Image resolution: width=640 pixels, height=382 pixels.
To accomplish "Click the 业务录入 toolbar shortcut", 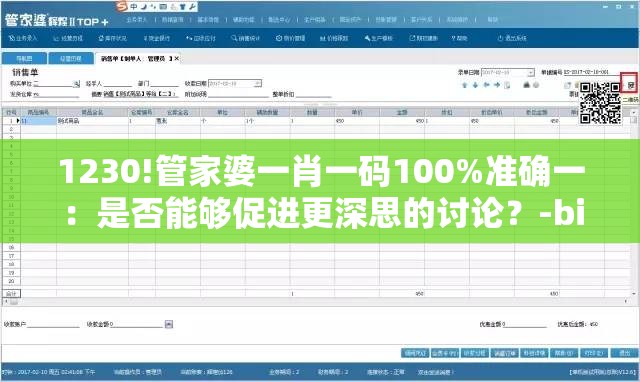I will [23, 38].
